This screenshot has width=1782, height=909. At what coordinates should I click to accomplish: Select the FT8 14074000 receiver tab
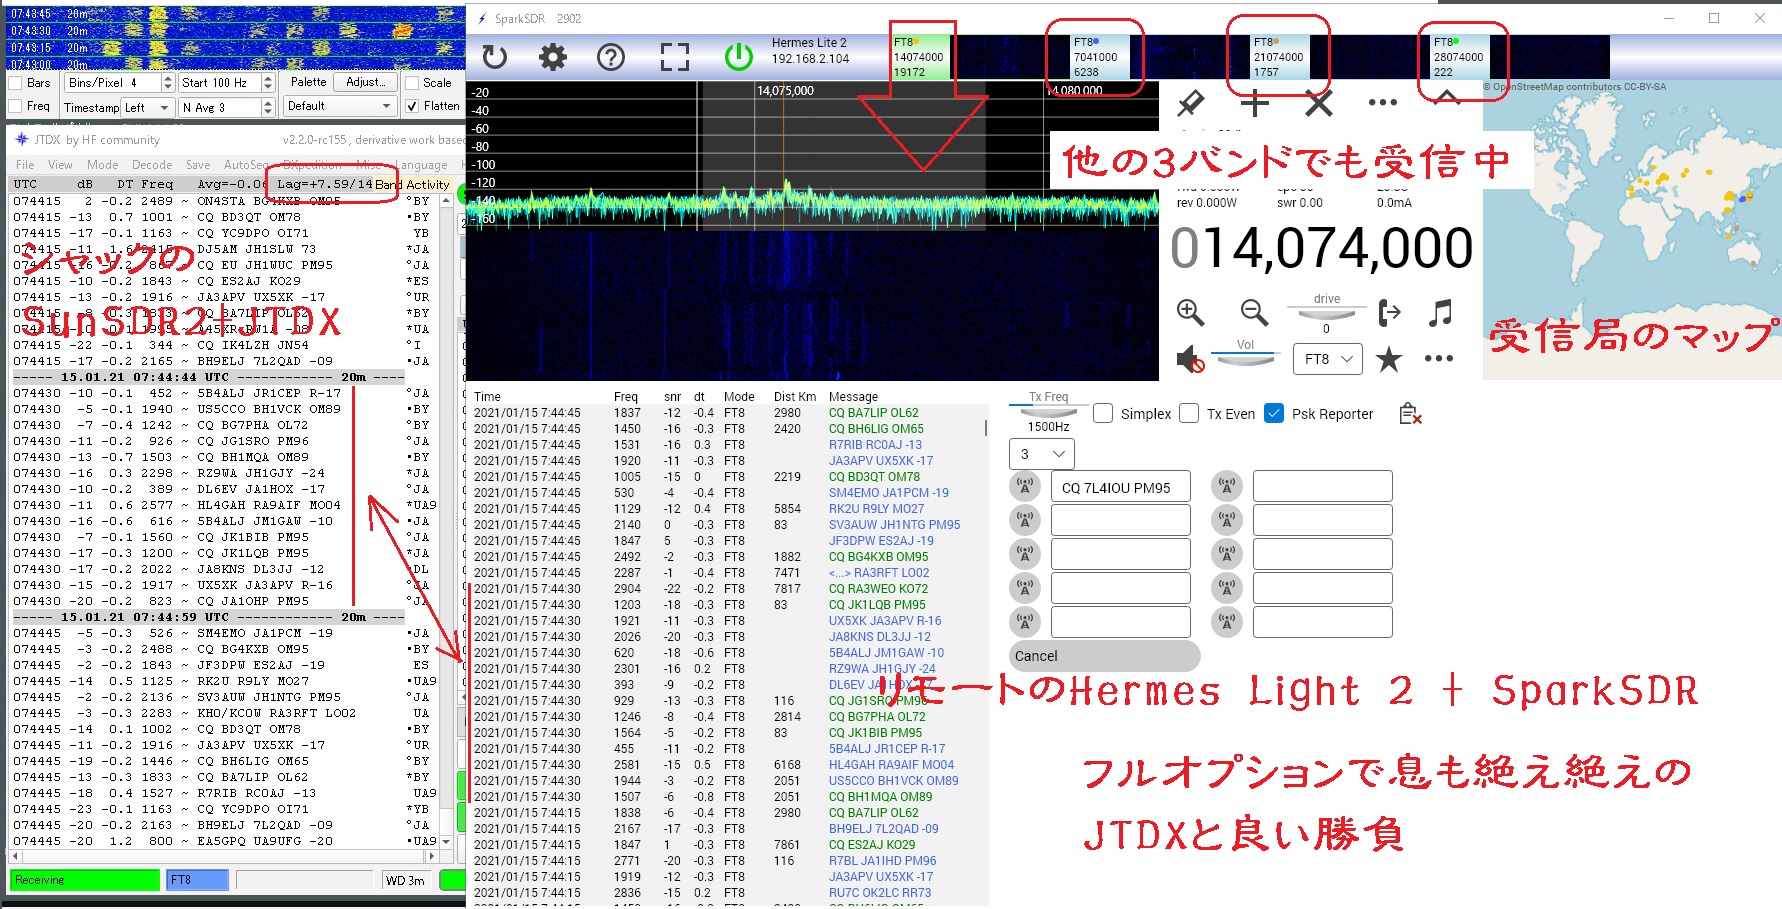pos(920,57)
